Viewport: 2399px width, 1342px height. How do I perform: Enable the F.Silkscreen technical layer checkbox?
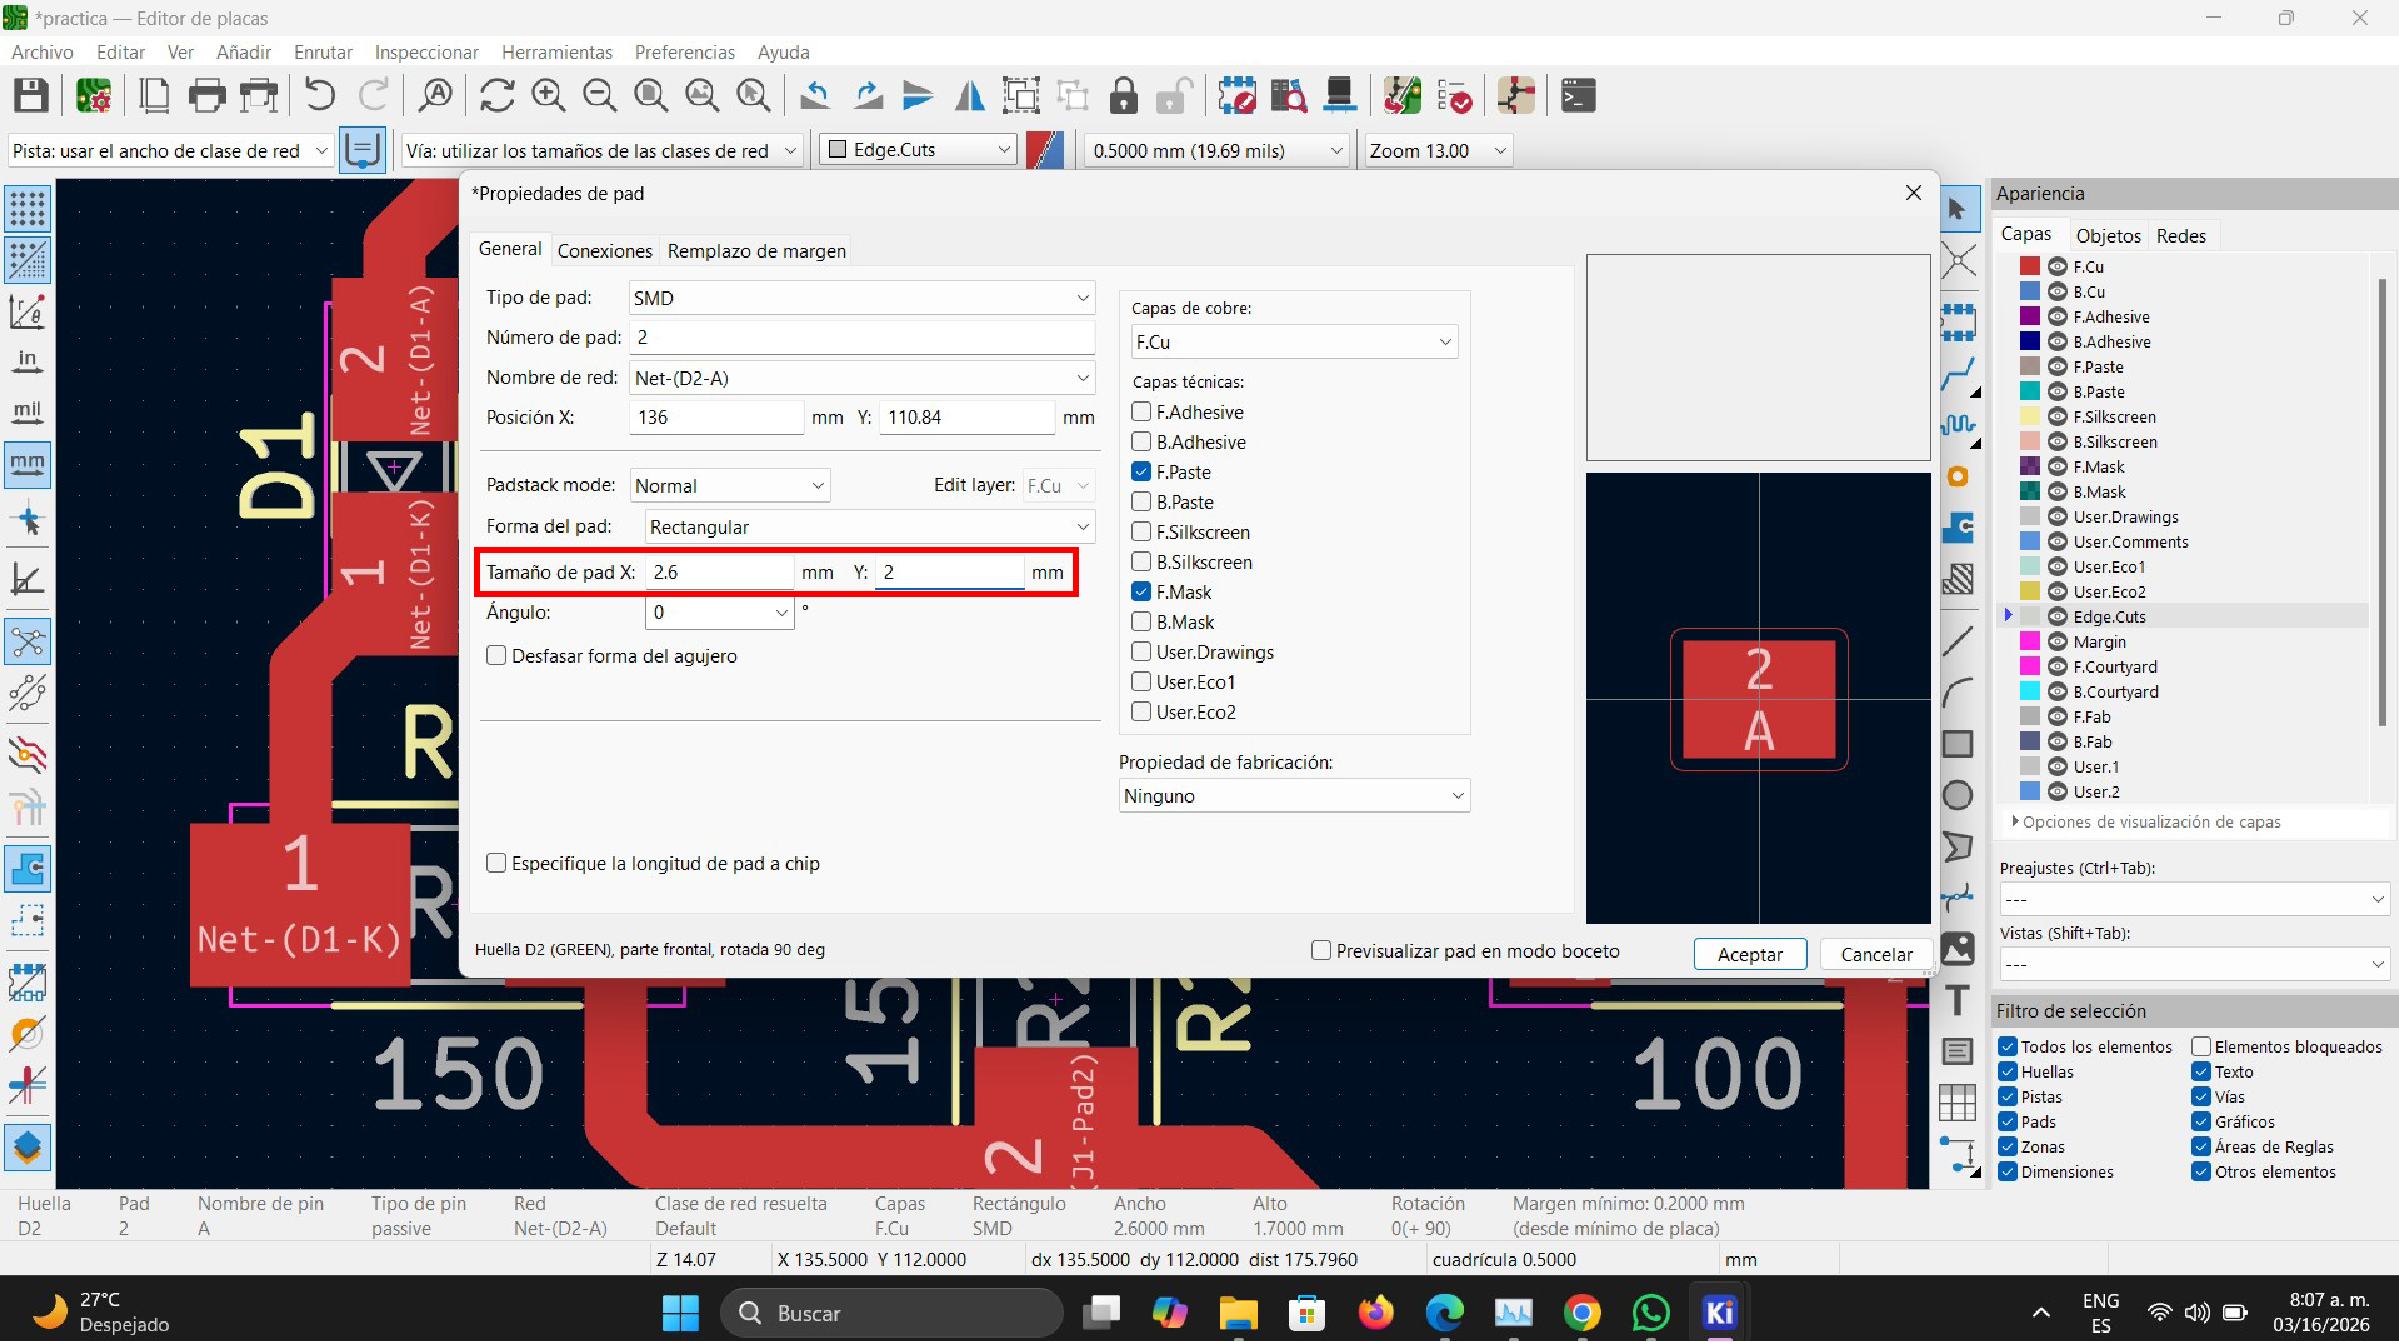tap(1141, 532)
